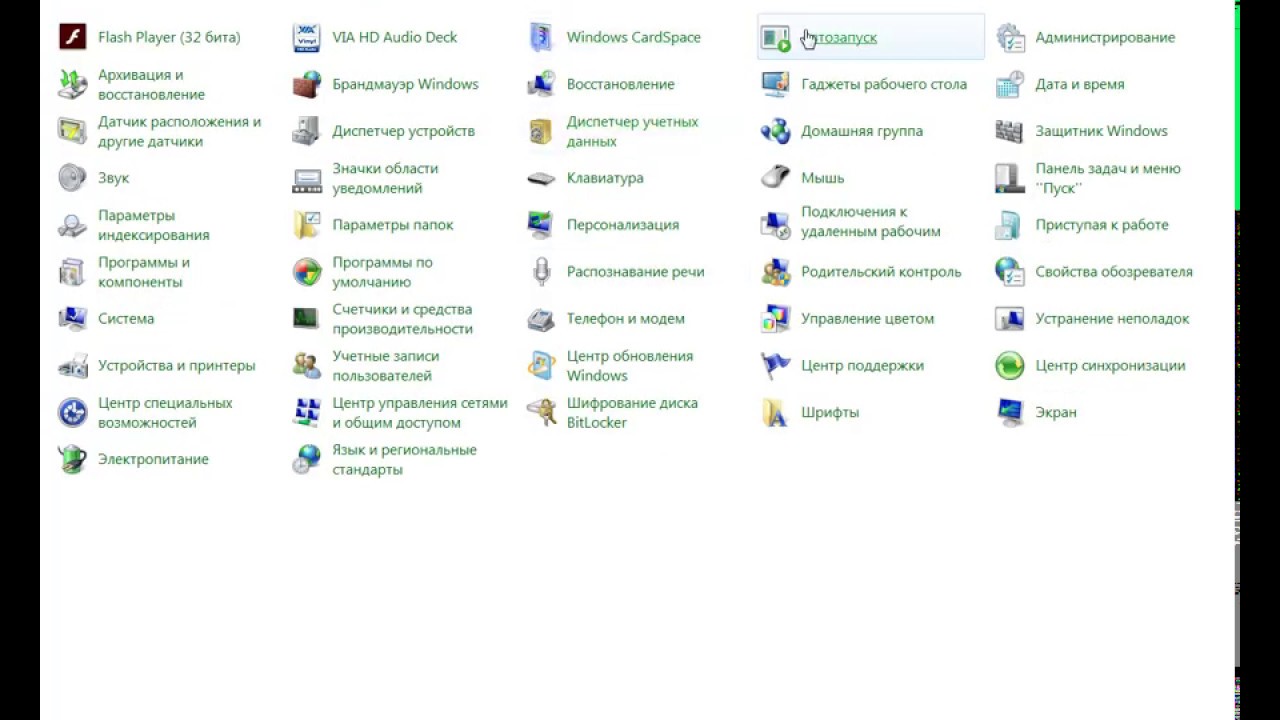The width and height of the screenshot is (1280, 720).
Task: Open the Экран icon
Action: coord(1010,413)
